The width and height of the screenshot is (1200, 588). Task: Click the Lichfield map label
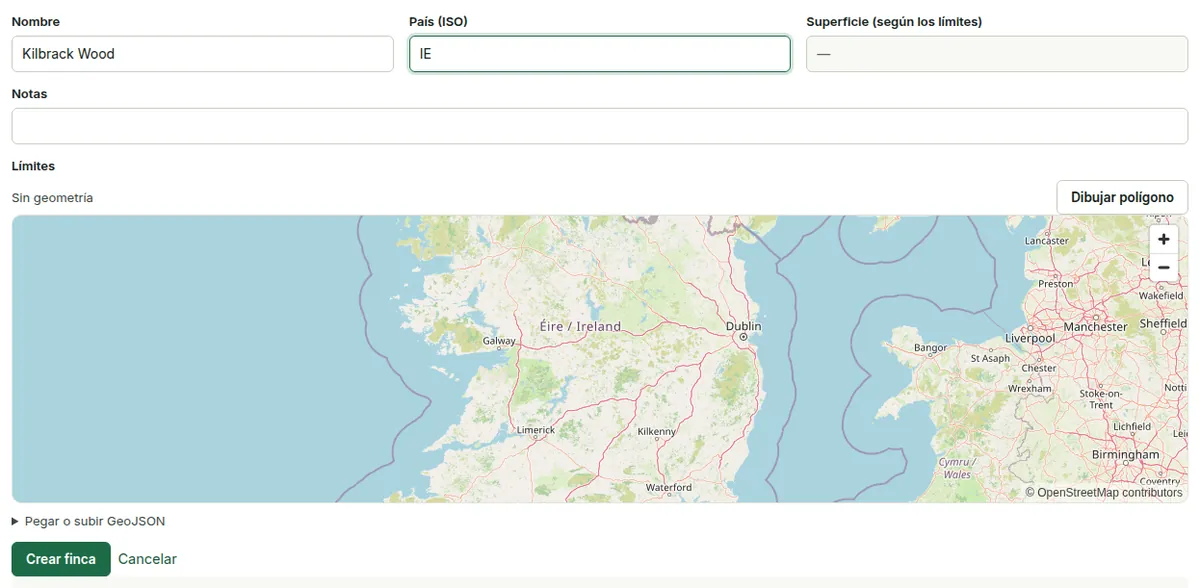point(1132,426)
